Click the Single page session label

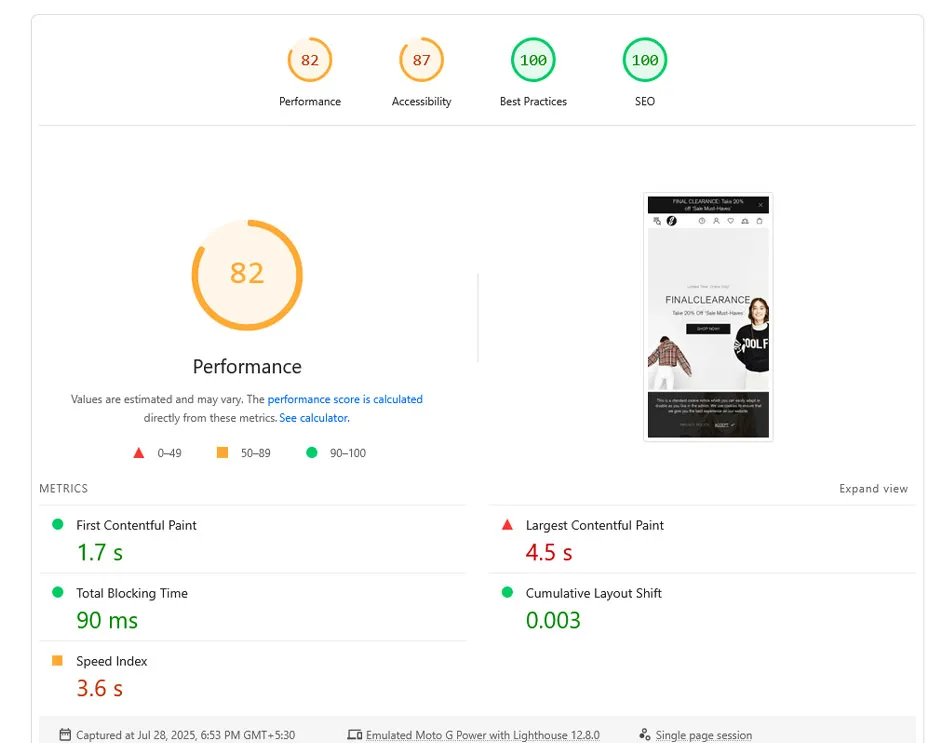[703, 735]
